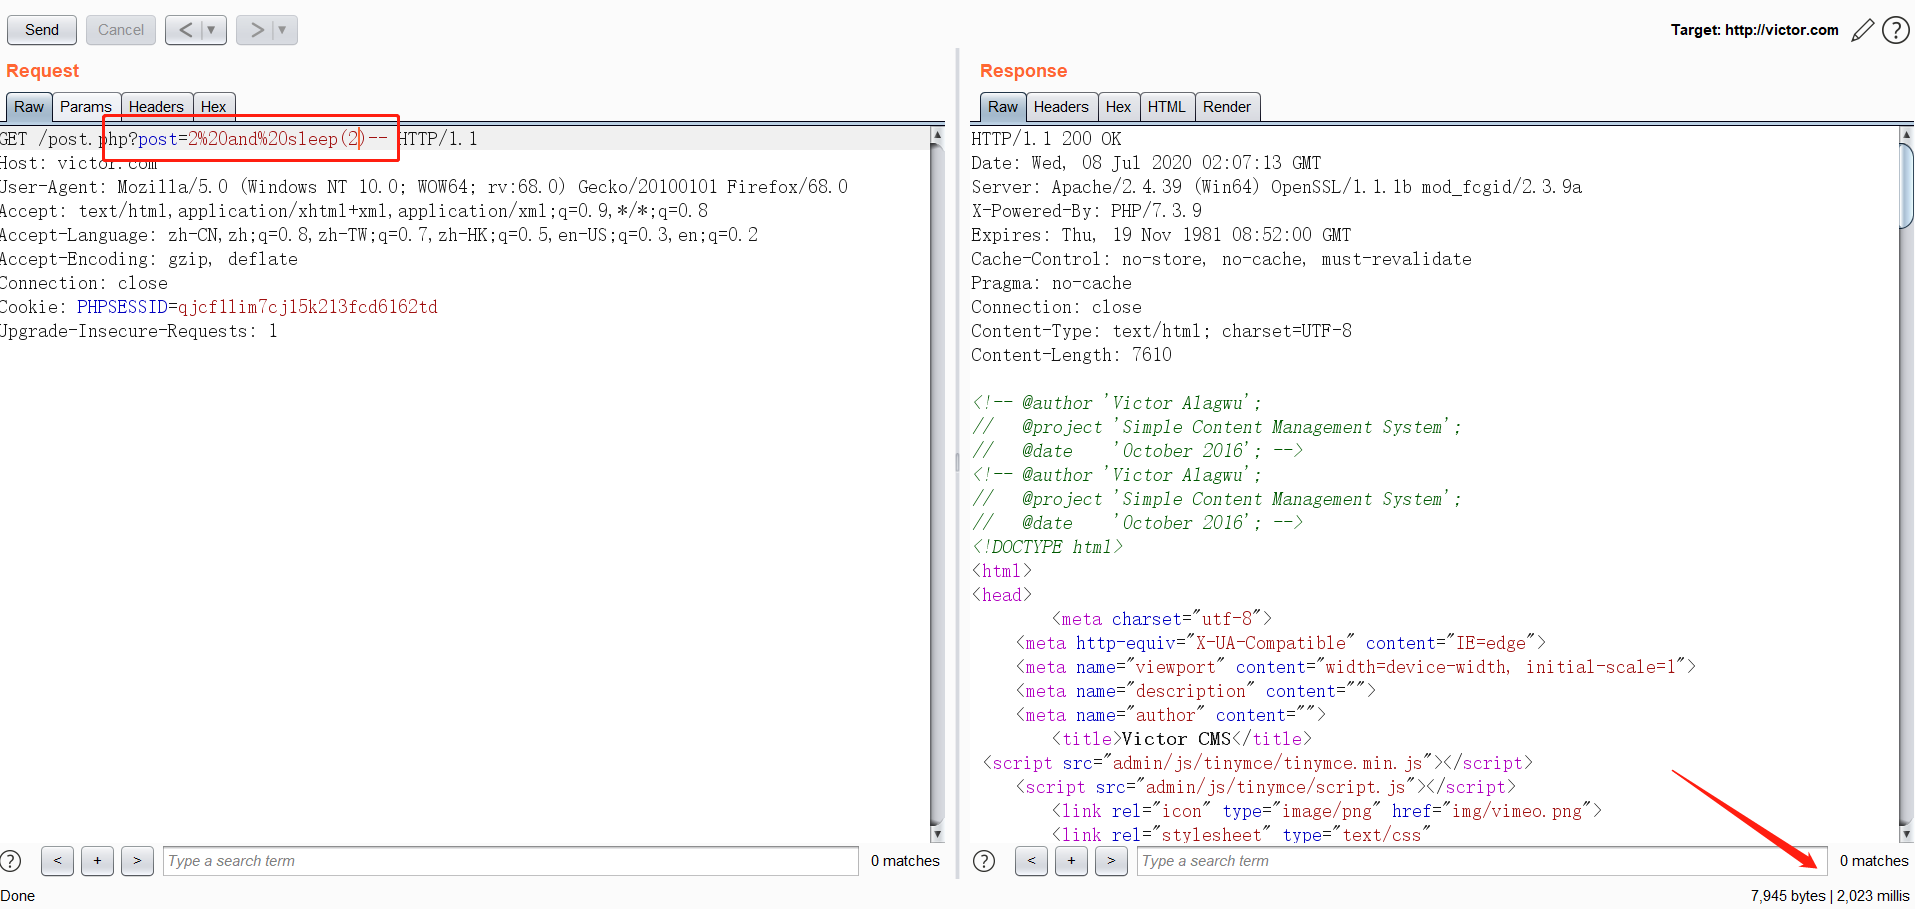Image resolution: width=1915 pixels, height=909 pixels.
Task: Click request pane scrollbar up arrow
Action: coord(937,134)
